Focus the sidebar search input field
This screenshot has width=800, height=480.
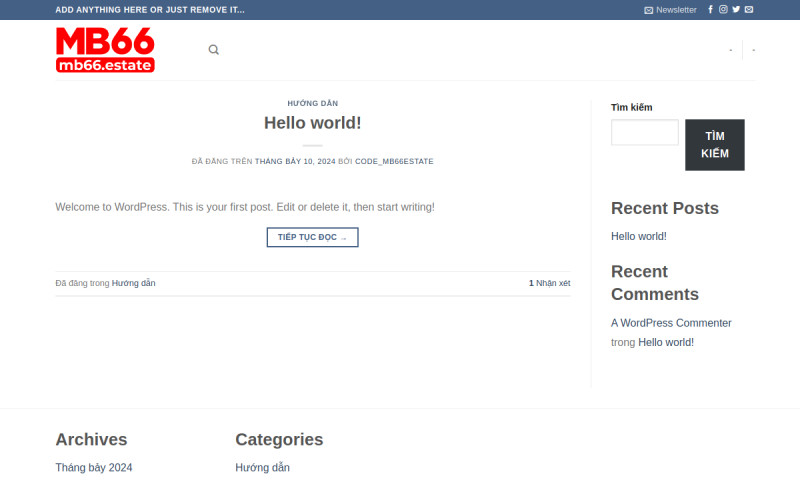tap(644, 133)
